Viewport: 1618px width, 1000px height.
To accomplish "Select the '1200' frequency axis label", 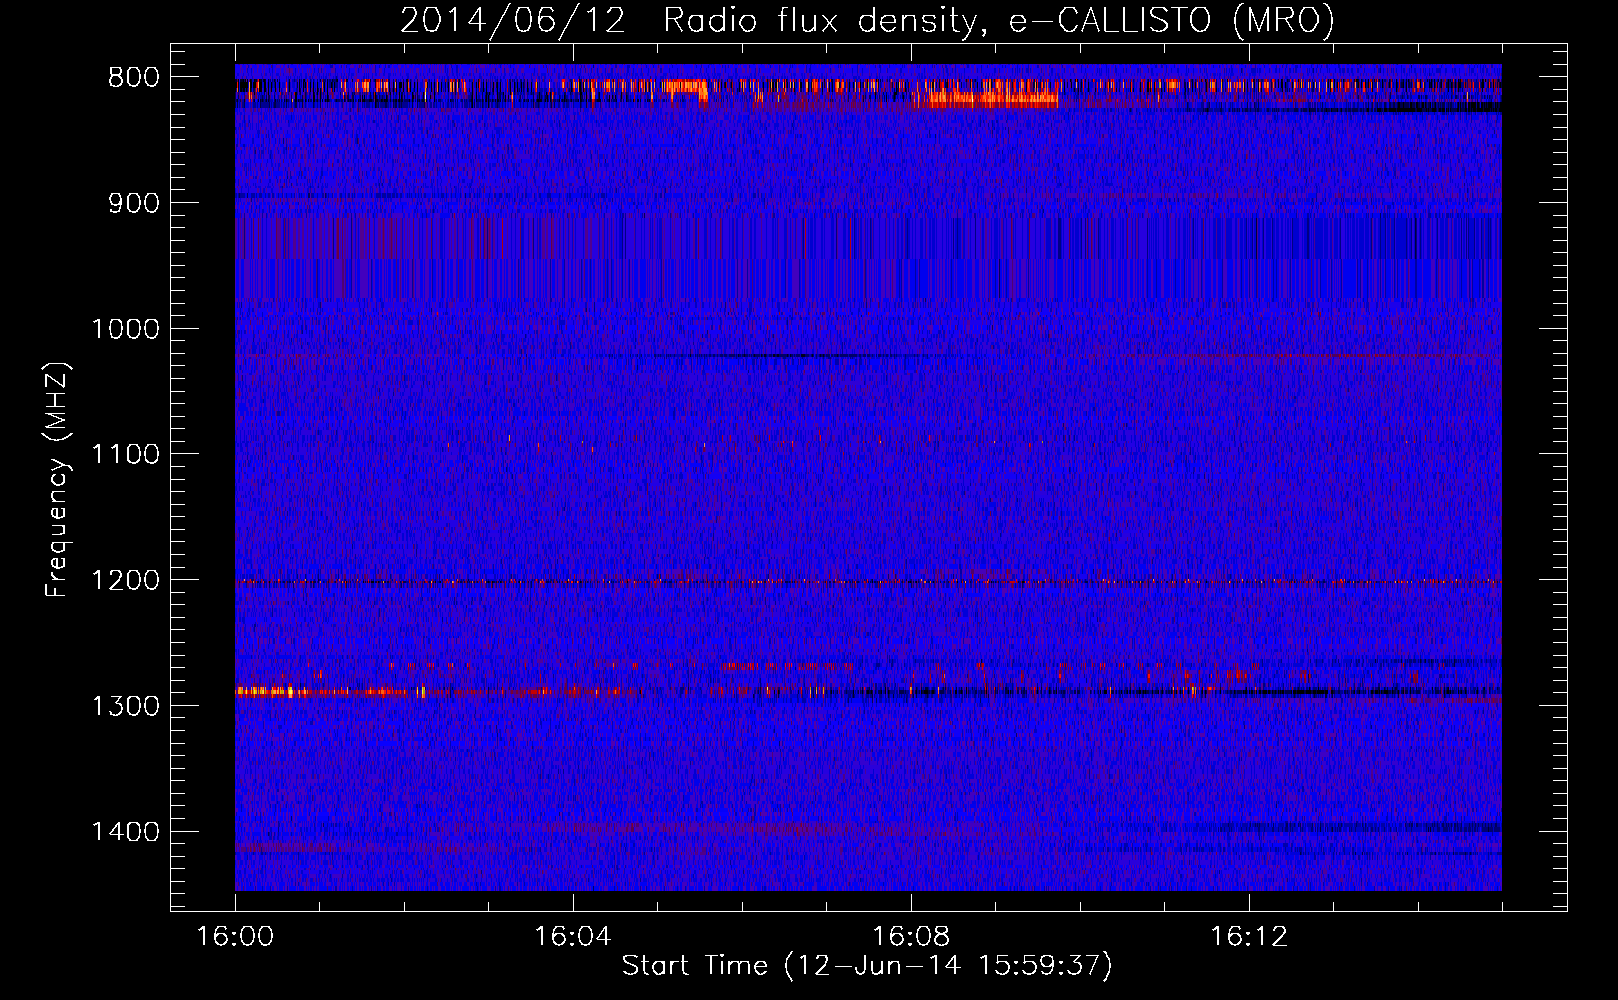I will pos(125,581).
